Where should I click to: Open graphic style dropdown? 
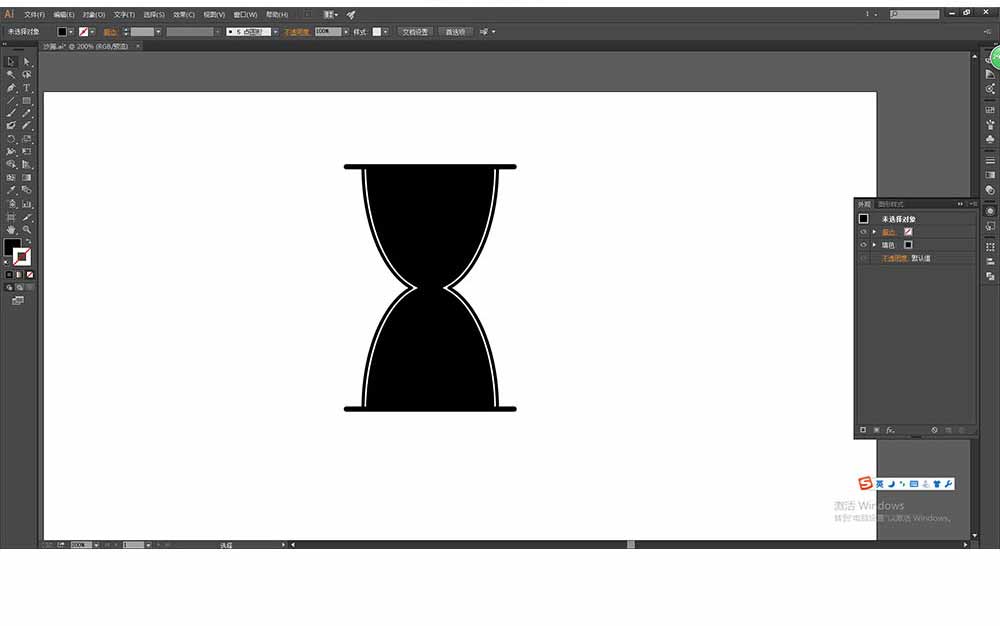tap(385, 32)
